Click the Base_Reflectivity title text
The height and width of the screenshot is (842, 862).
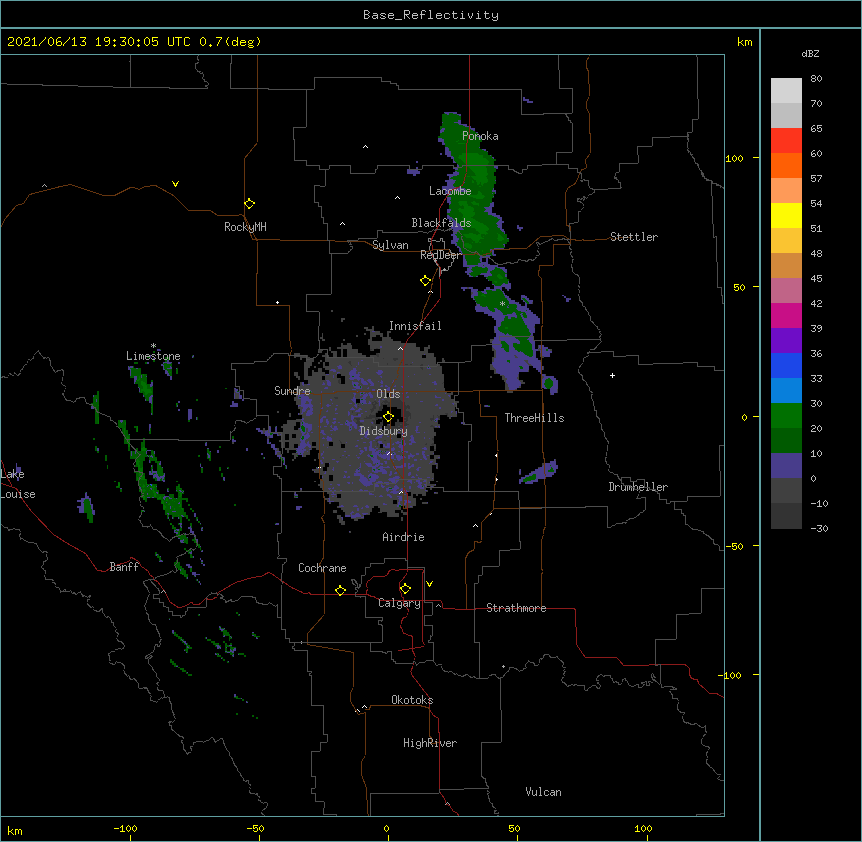[430, 15]
